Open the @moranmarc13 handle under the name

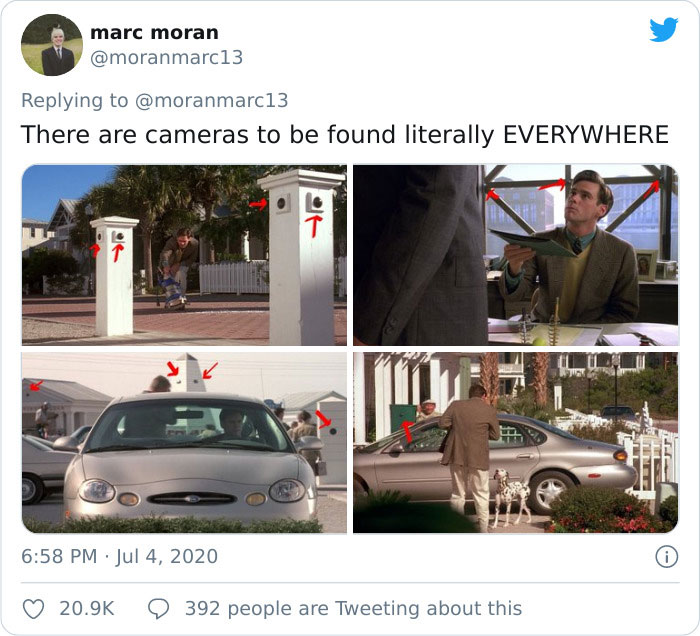[167, 58]
